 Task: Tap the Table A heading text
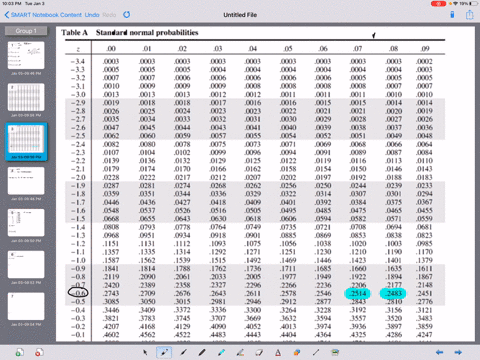coord(74,33)
